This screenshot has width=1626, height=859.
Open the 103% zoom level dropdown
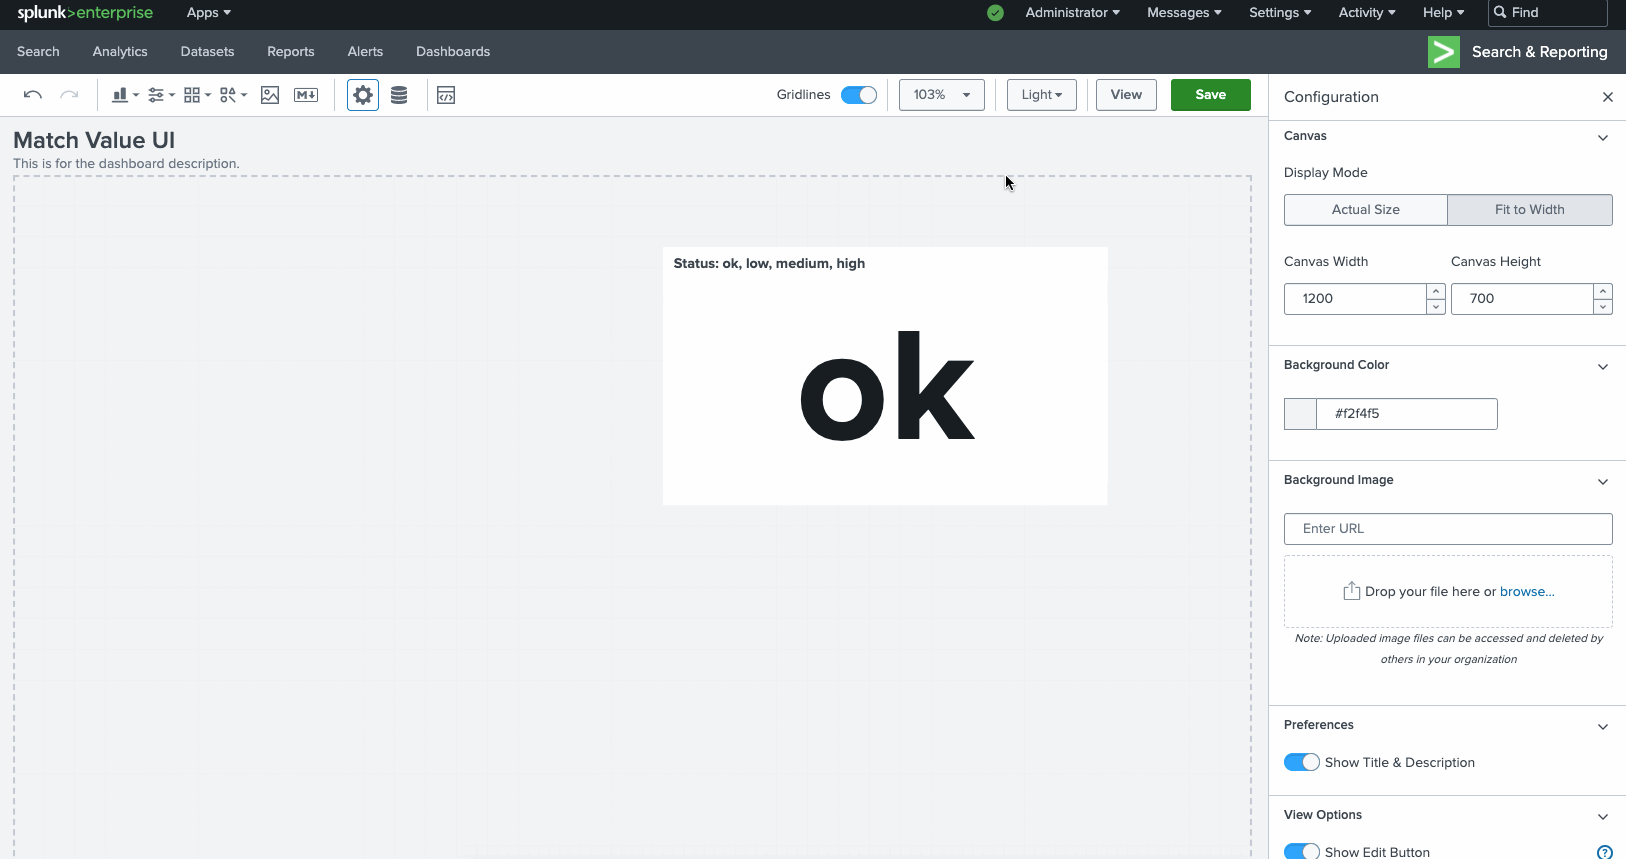(x=941, y=95)
